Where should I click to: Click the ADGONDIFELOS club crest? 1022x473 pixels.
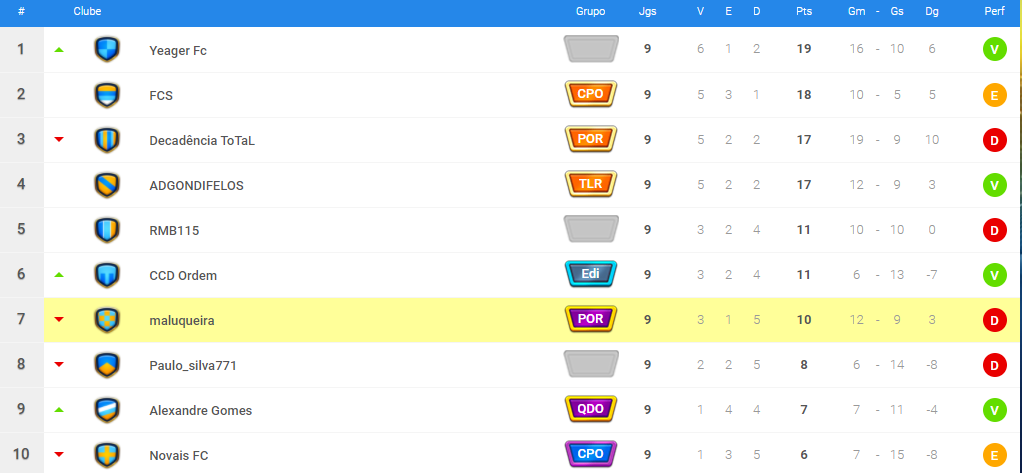point(107,184)
